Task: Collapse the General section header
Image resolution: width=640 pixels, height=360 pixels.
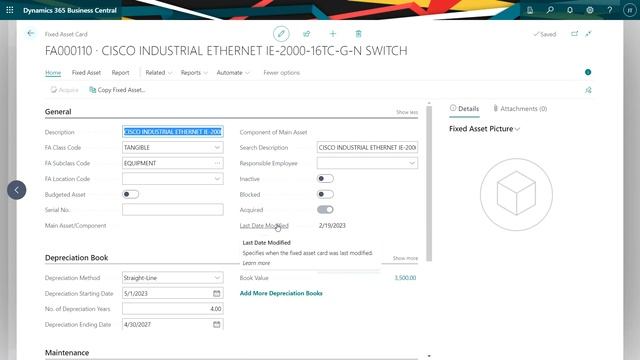Action: click(x=58, y=111)
